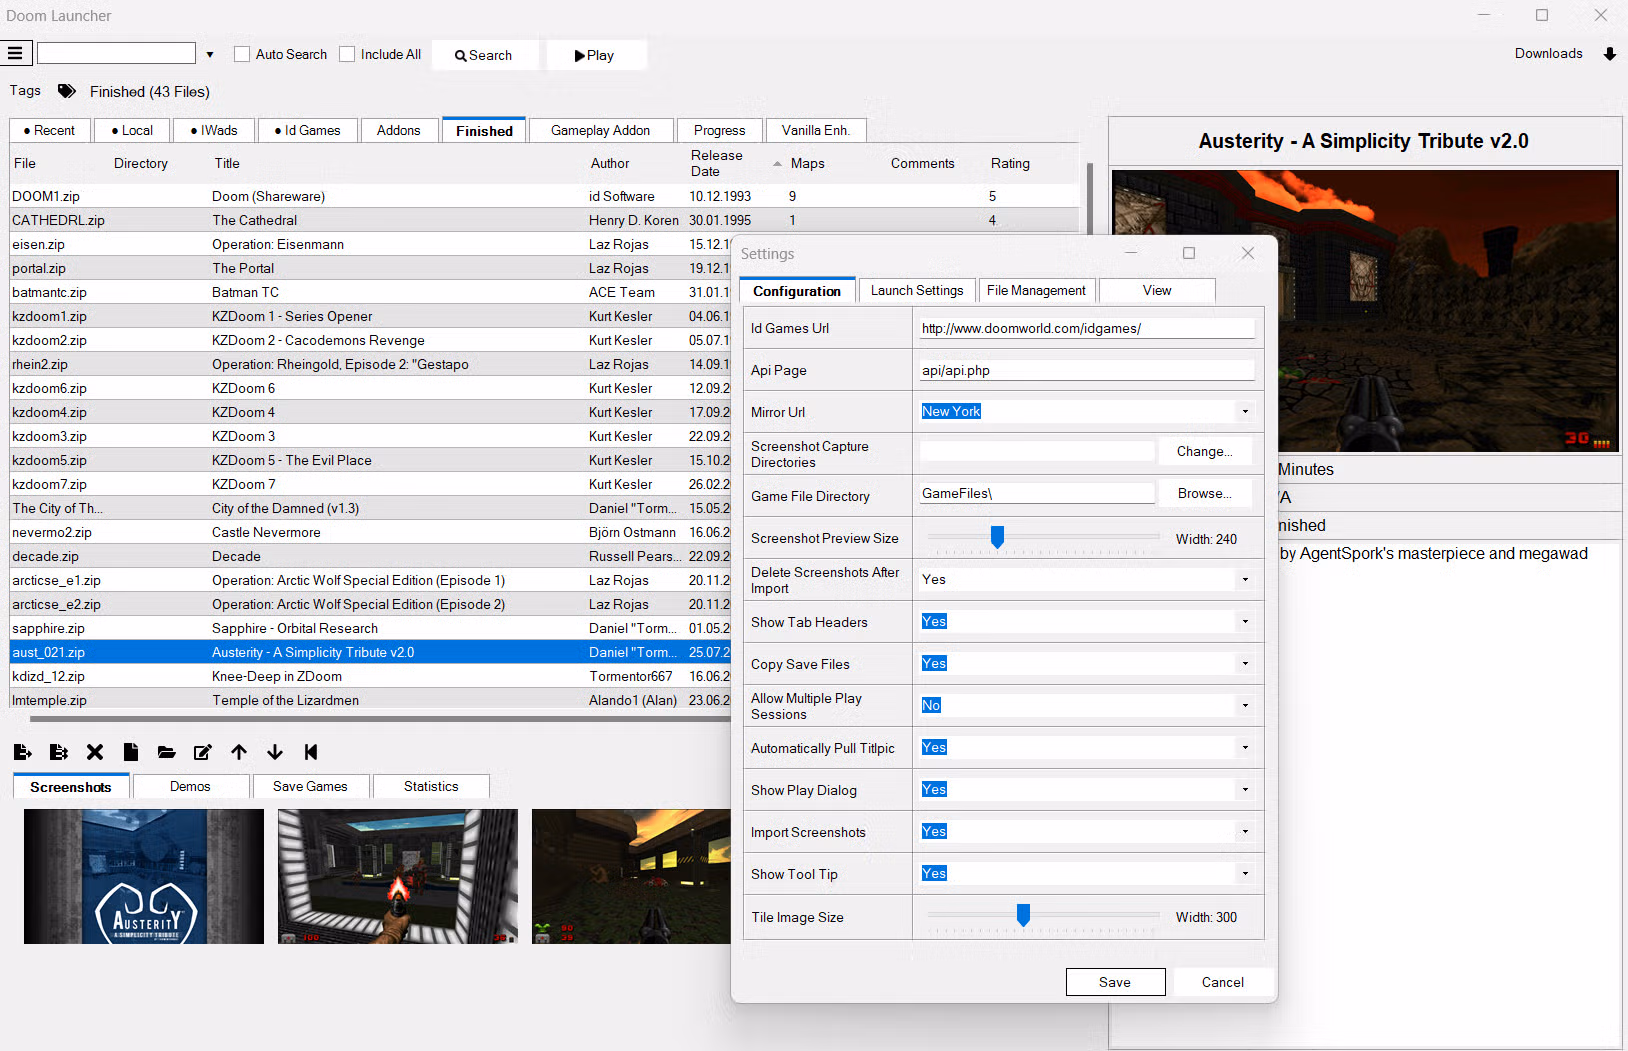The width and height of the screenshot is (1628, 1051).
Task: Enable the Auto Search checkbox
Action: 242,54
